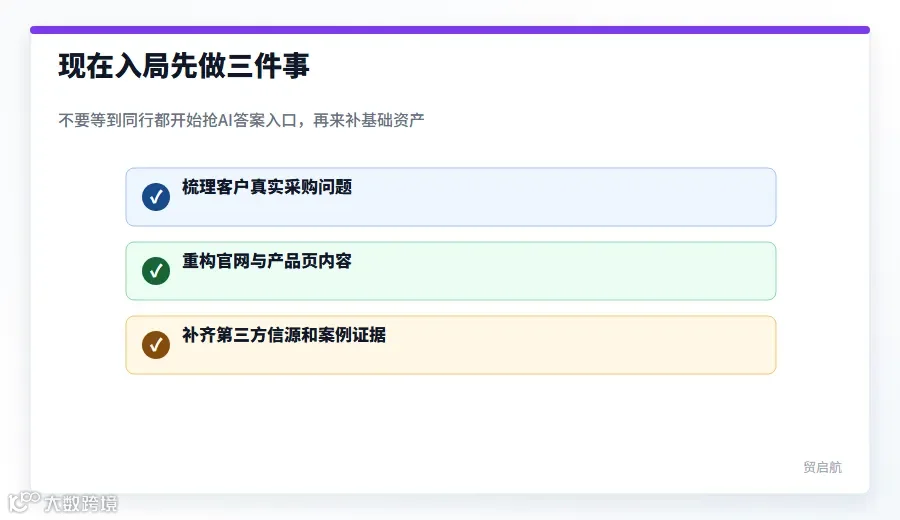
Task: Select the text 补齐第三方信源和案例证据
Action: [x=284, y=335]
